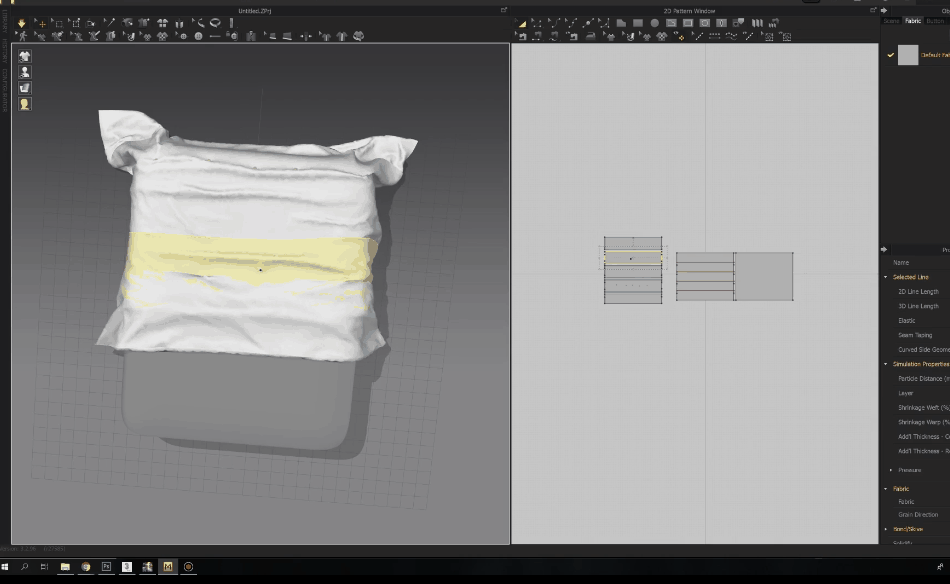This screenshot has height=584, width=950.
Task: Select the Polygon pattern tool in 2D toolbar
Action: (621, 23)
